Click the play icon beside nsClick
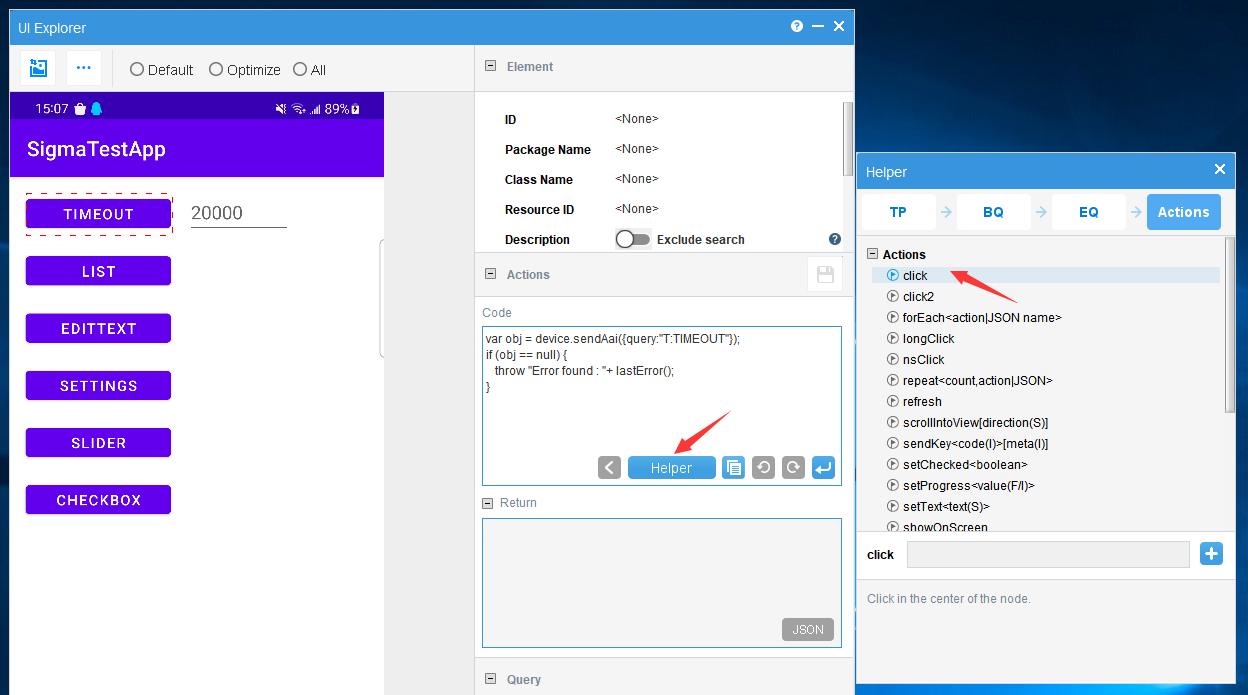This screenshot has width=1248, height=695. (x=893, y=359)
